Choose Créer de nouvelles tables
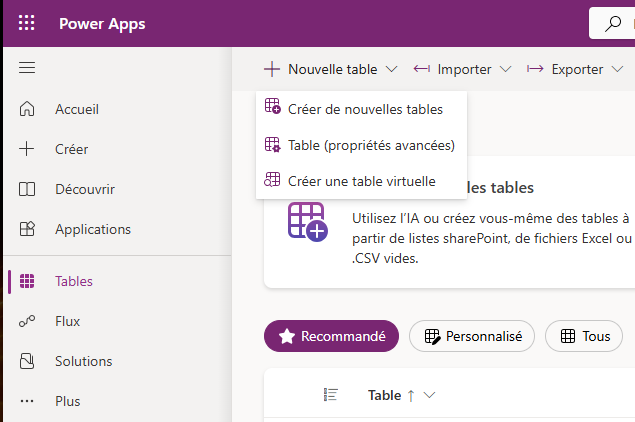635x422 pixels. tap(361, 109)
